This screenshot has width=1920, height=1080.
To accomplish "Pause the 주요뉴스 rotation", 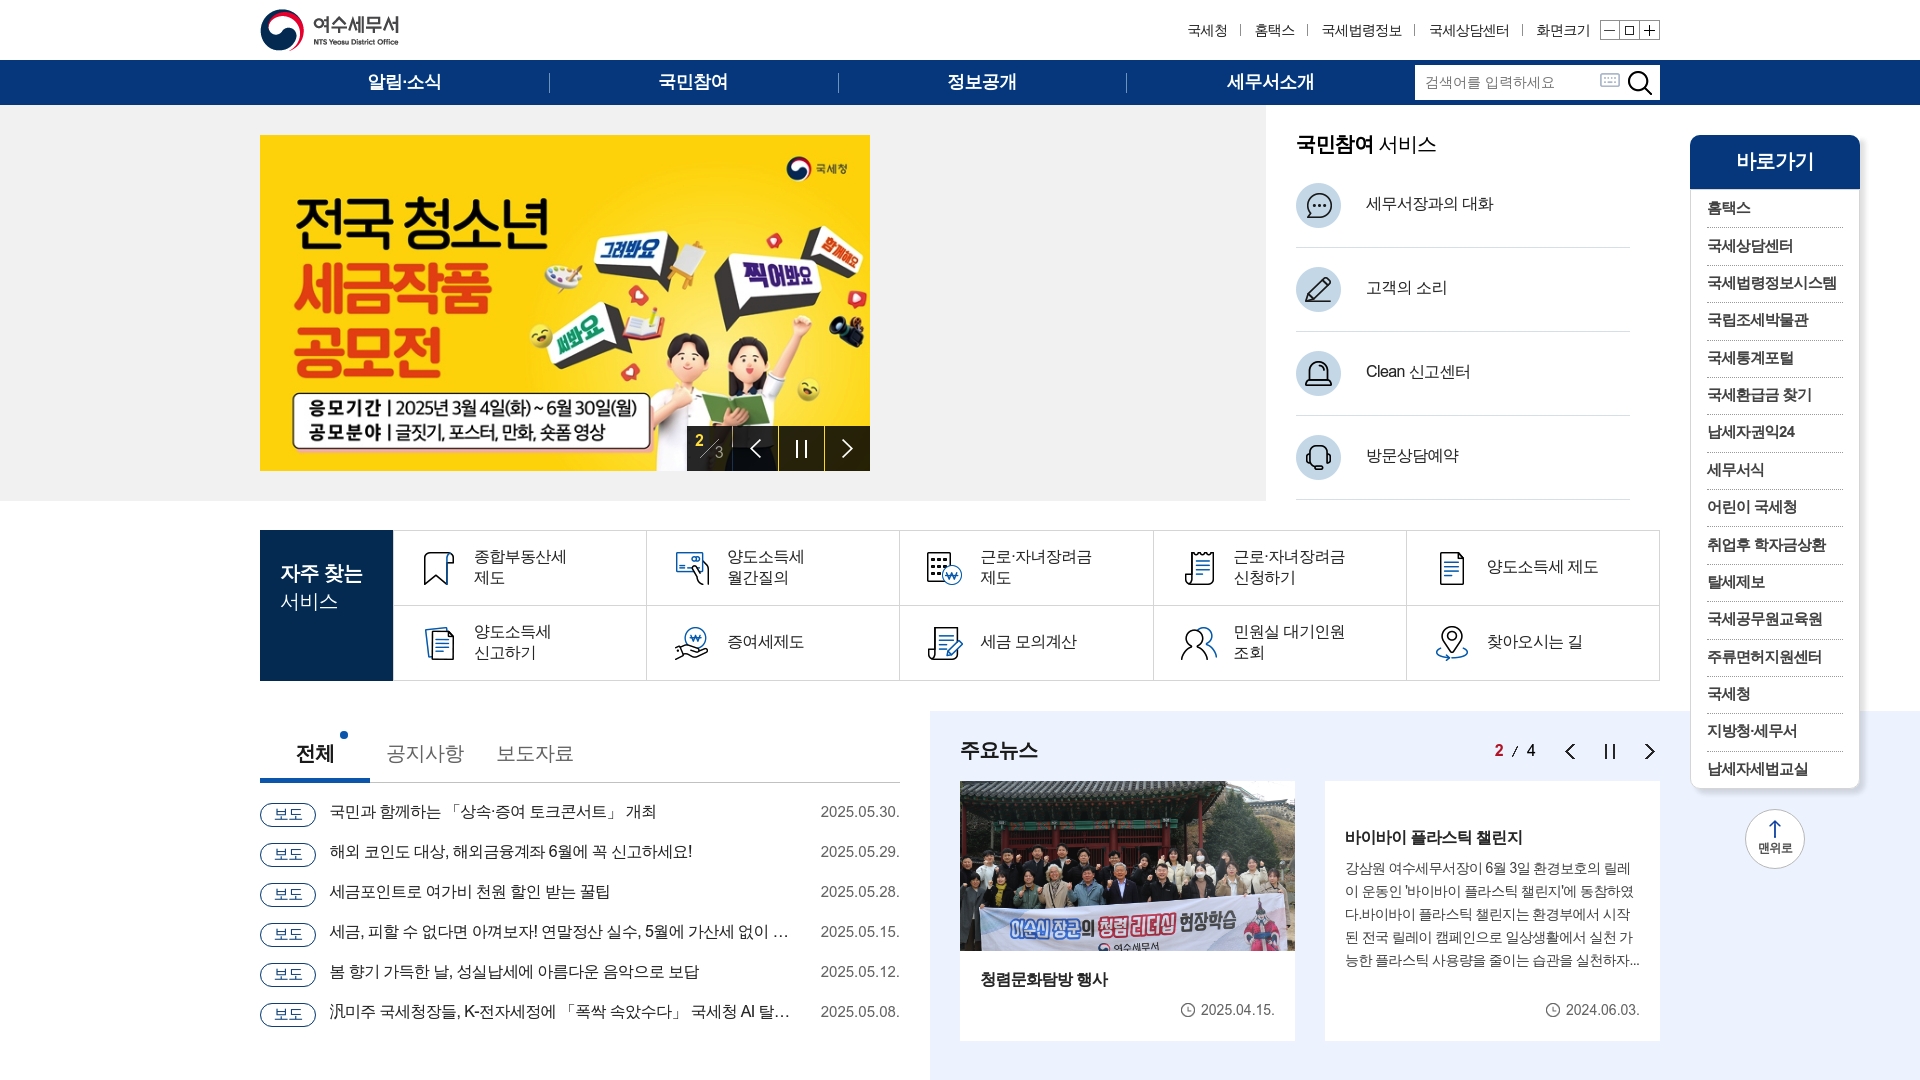I will tap(1610, 752).
